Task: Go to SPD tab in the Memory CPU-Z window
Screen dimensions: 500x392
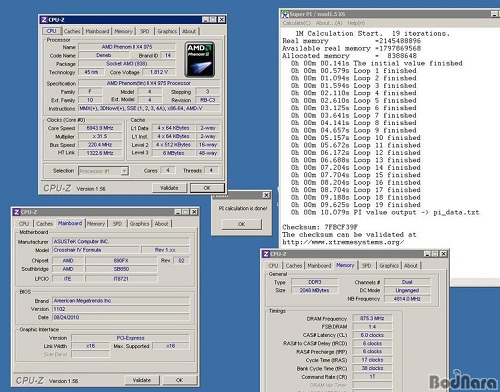Action: [x=366, y=266]
